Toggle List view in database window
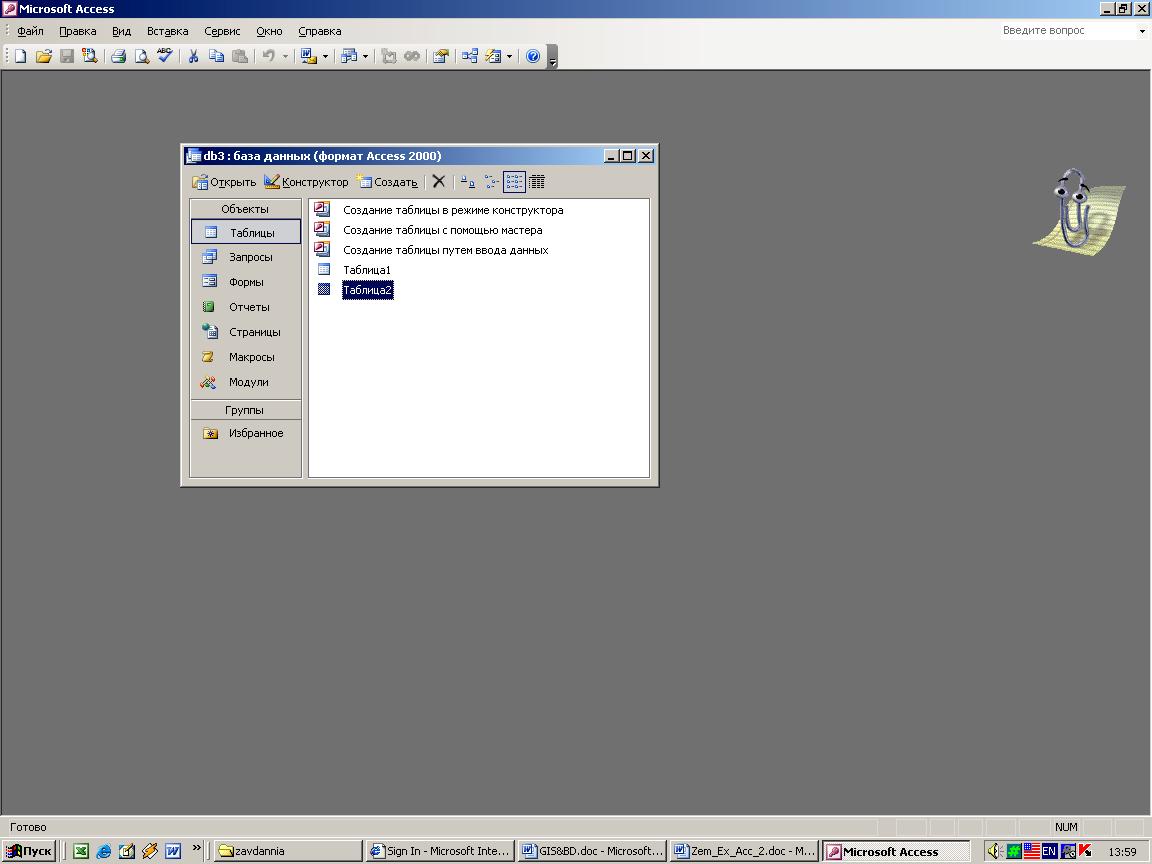 [x=514, y=181]
